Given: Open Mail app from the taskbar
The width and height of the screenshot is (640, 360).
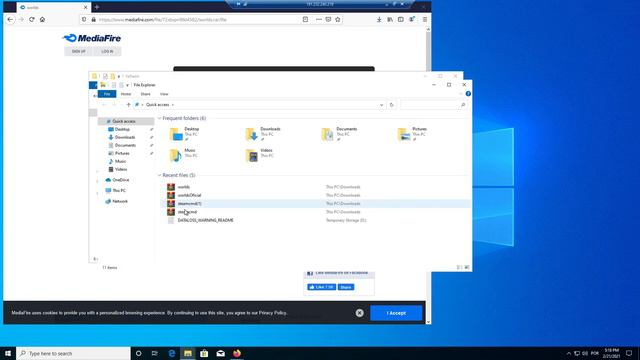Looking at the screenshot, I should 220,353.
